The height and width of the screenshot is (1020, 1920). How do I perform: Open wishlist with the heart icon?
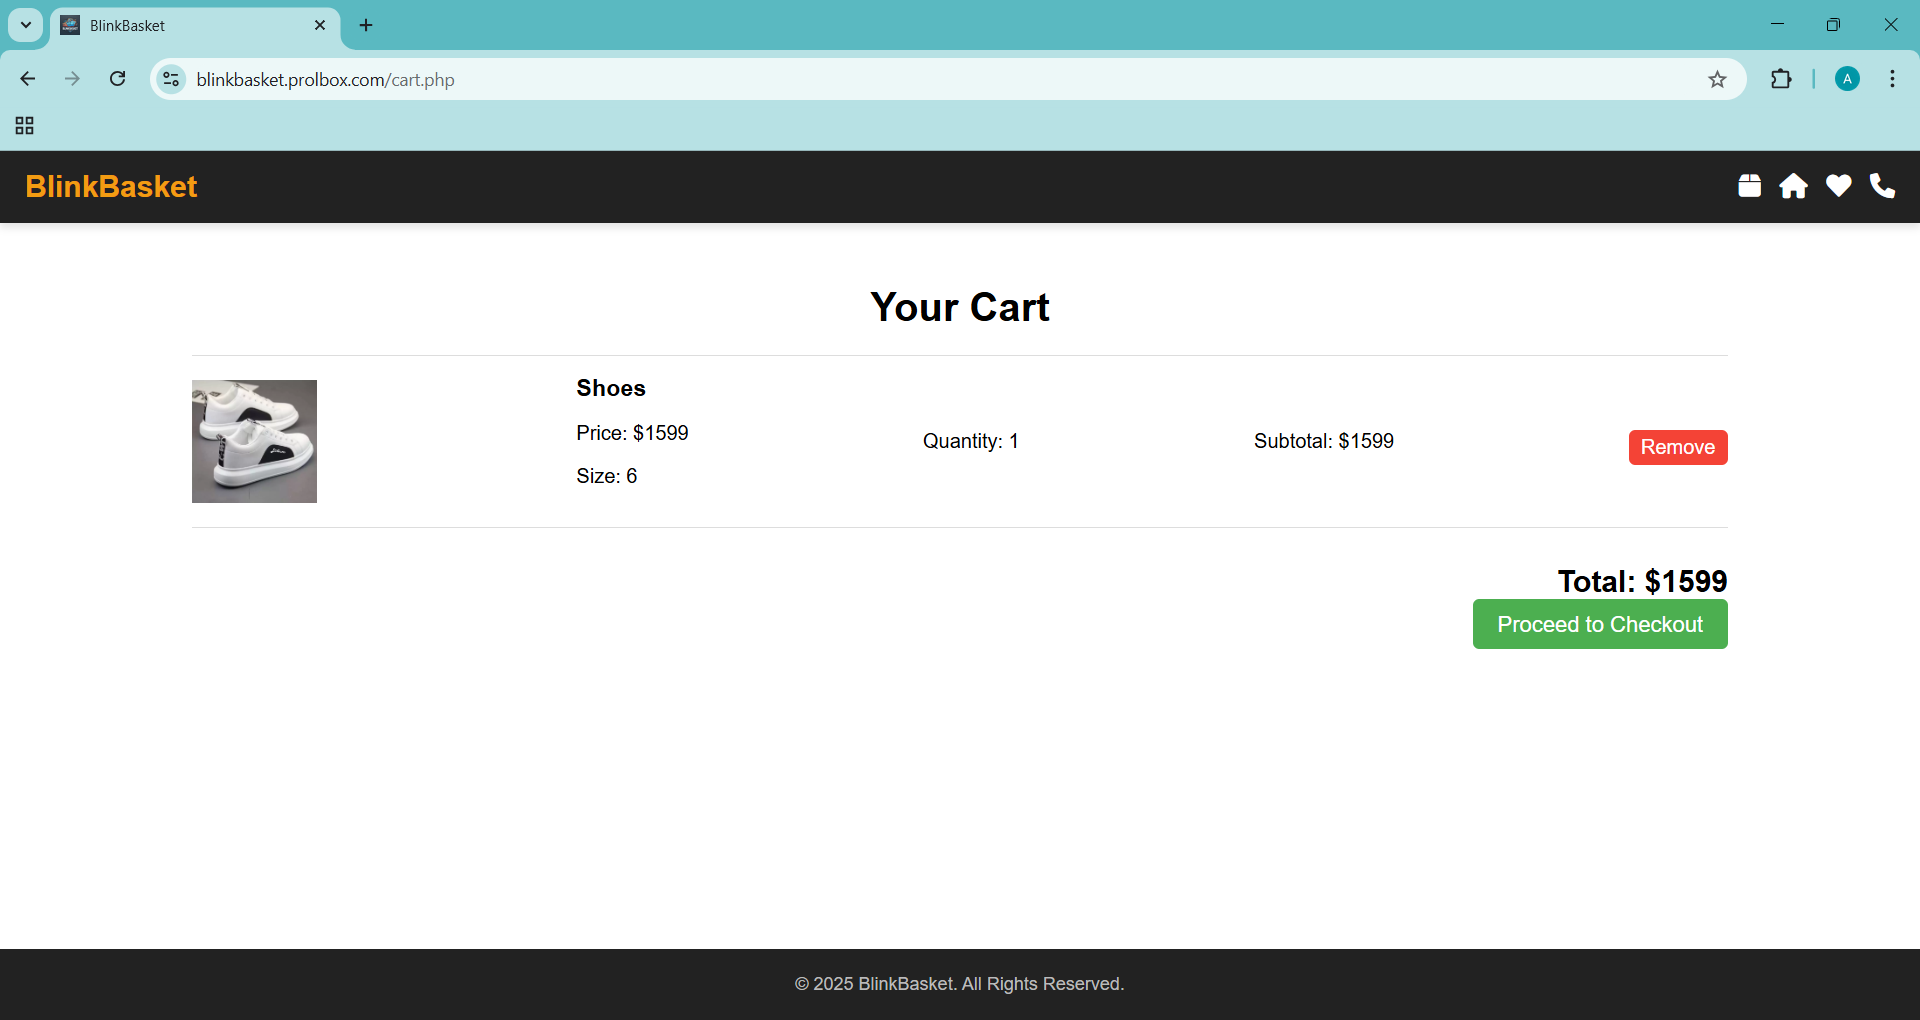pos(1838,186)
